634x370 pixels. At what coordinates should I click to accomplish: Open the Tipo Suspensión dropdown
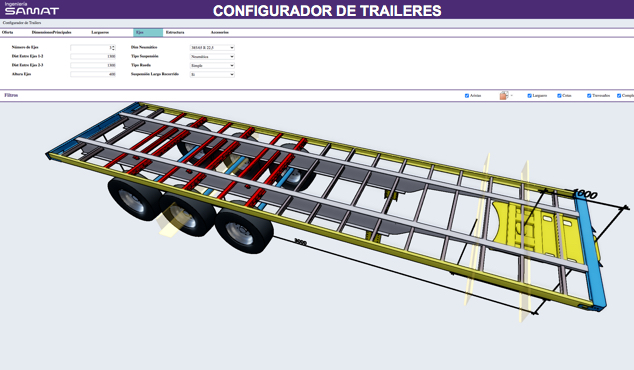[212, 57]
